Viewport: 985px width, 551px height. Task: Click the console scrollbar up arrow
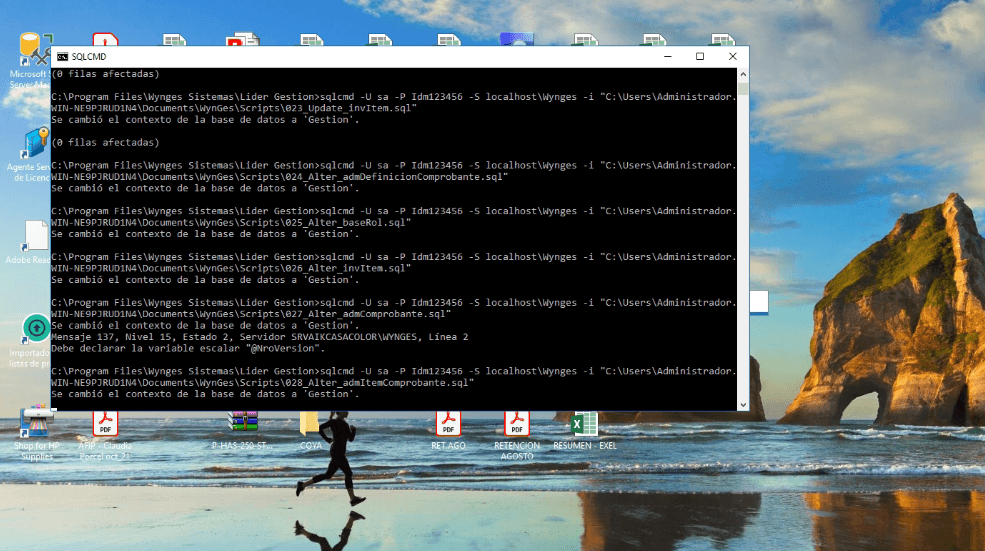pos(742,74)
